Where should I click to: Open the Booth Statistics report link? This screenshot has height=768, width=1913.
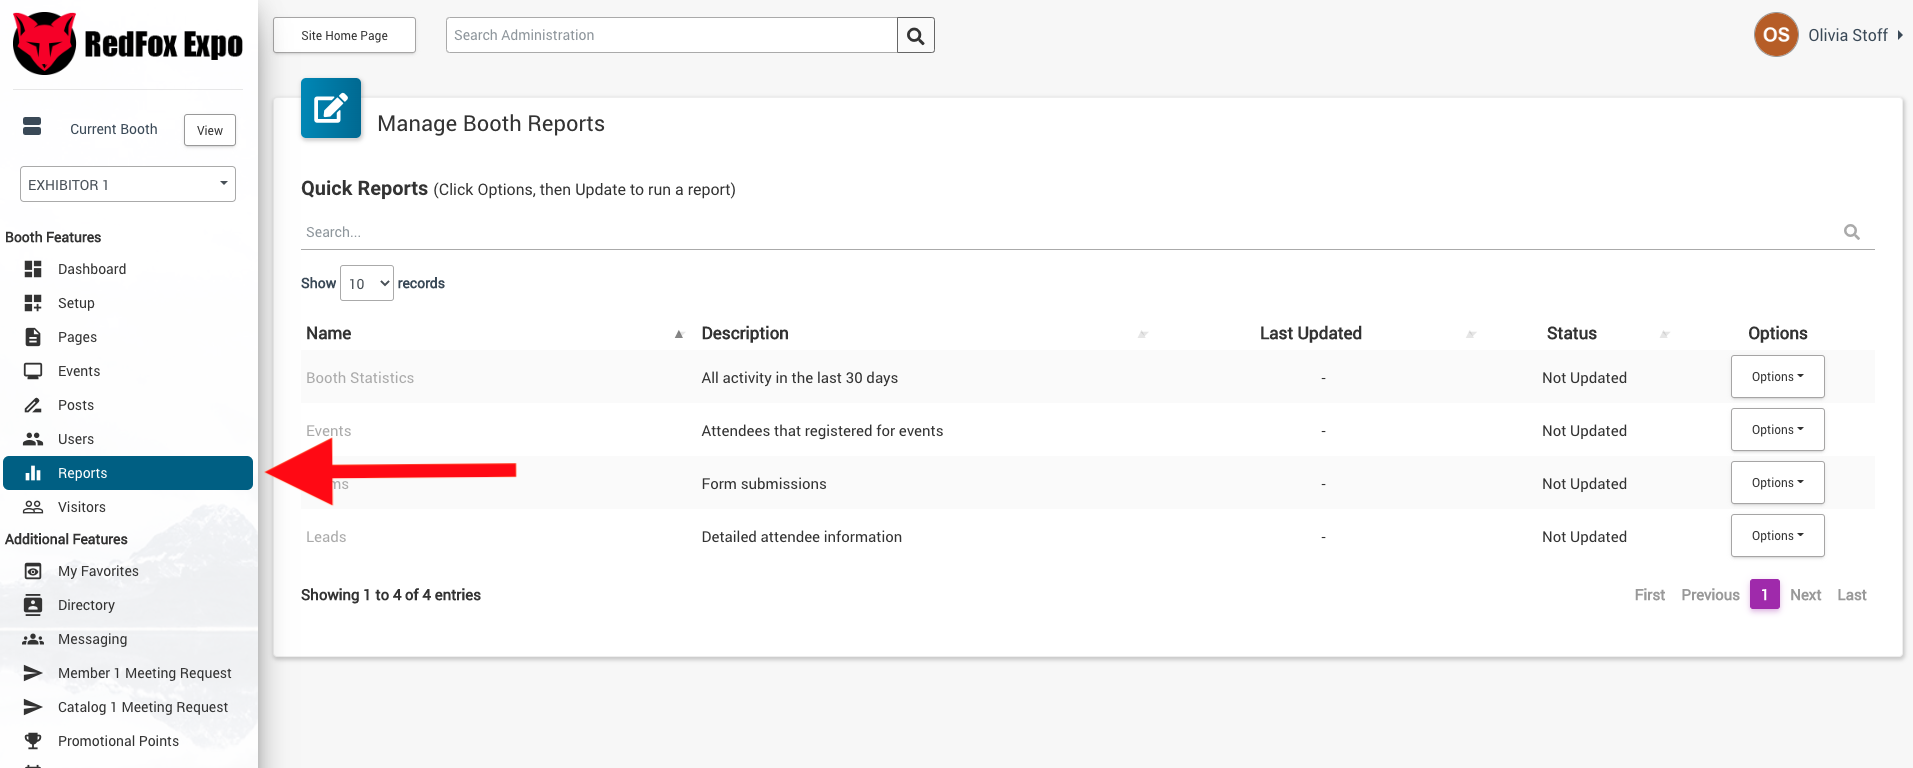click(360, 378)
